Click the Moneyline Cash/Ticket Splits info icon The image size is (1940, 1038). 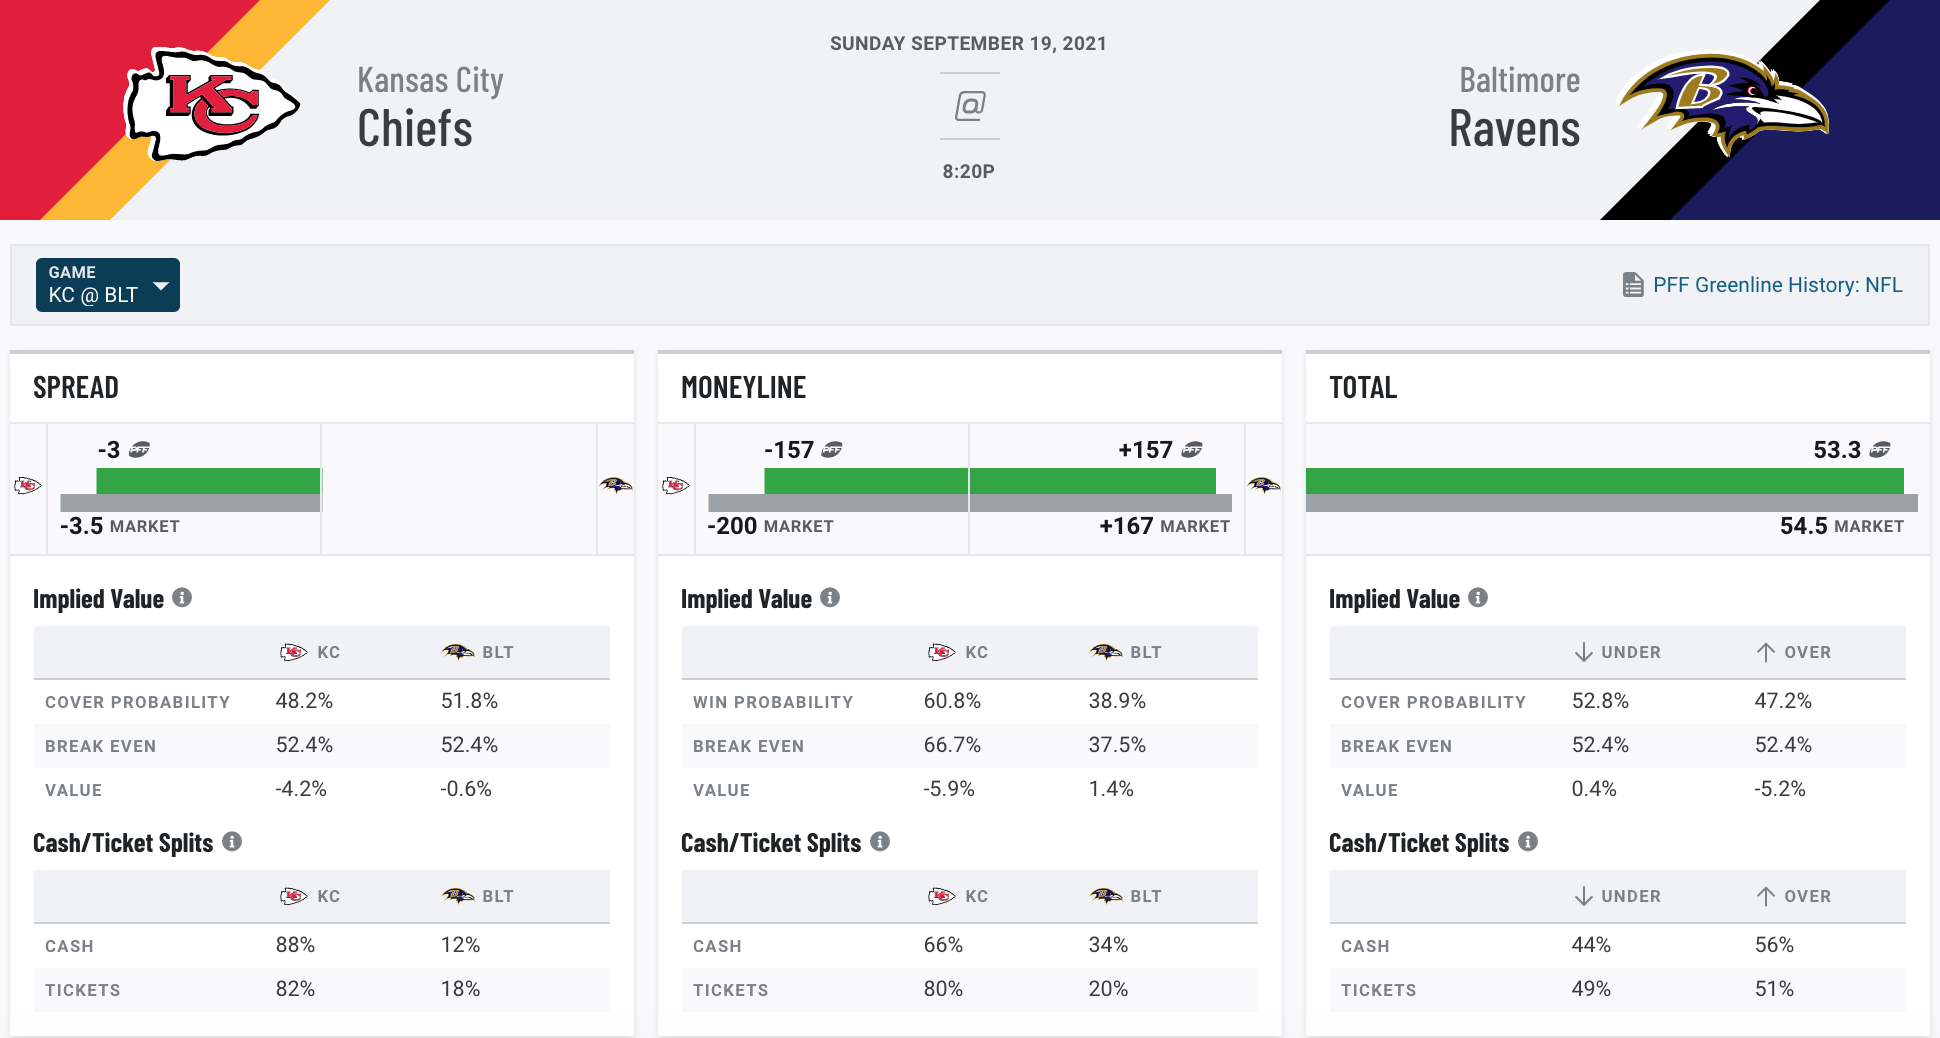[x=880, y=841]
